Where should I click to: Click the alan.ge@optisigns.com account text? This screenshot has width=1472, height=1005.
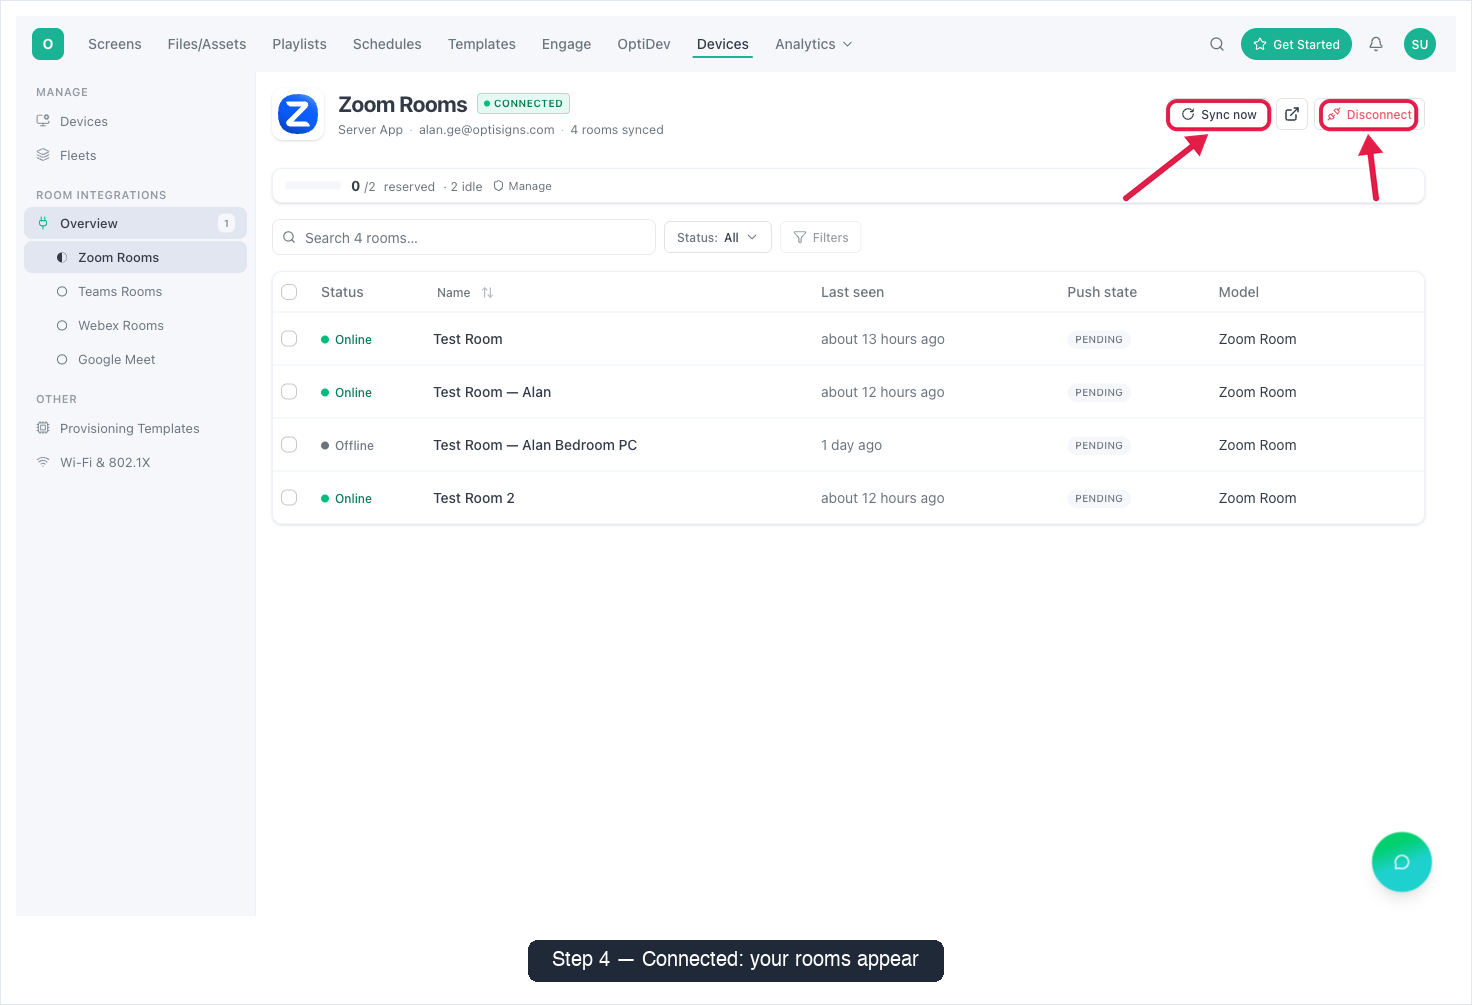point(486,130)
